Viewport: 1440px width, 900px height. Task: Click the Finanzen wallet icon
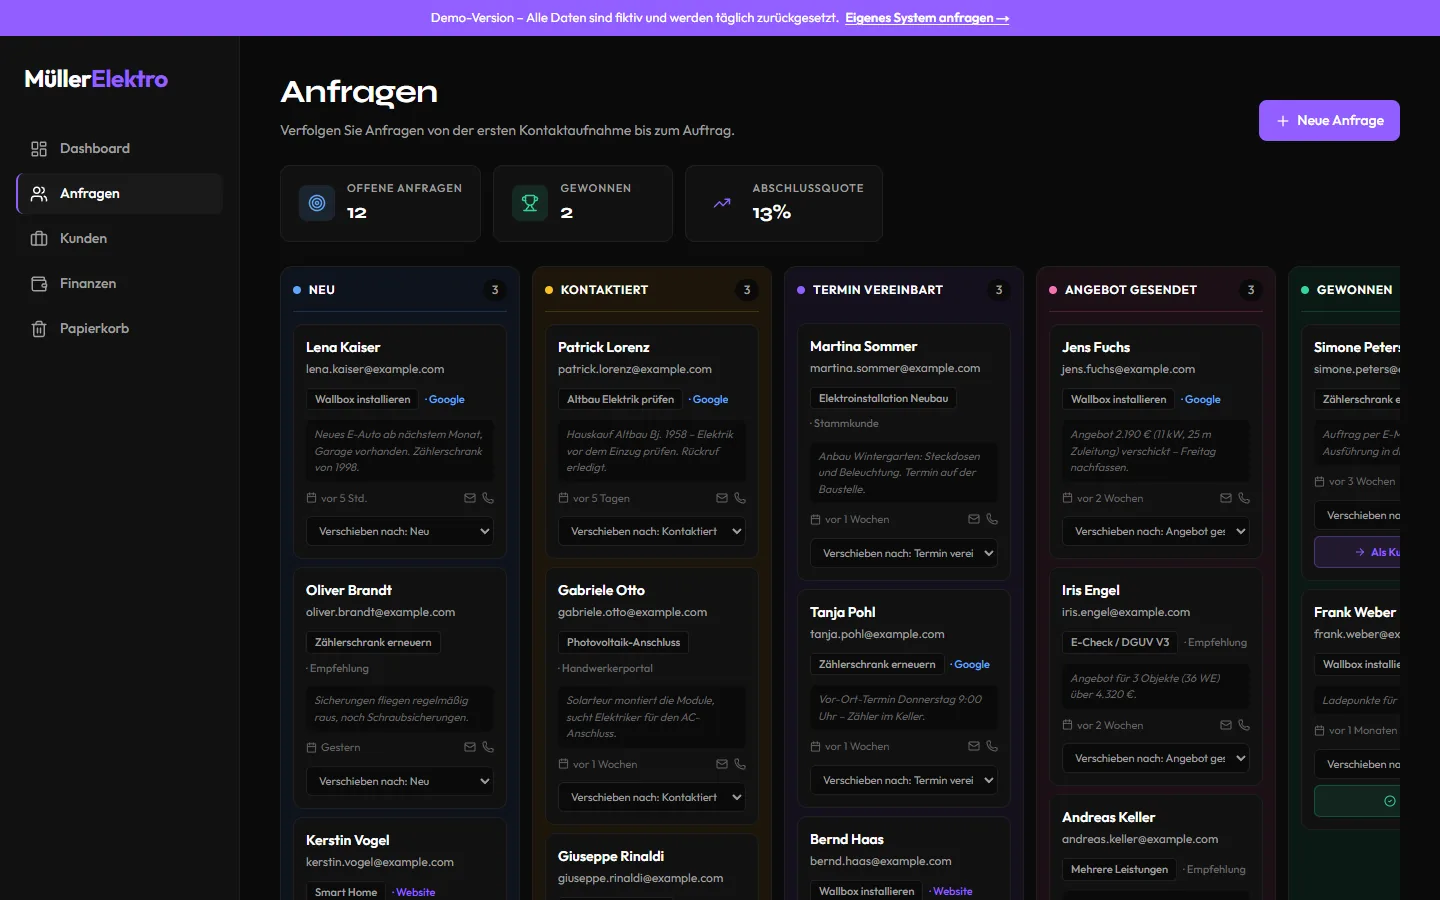click(39, 283)
